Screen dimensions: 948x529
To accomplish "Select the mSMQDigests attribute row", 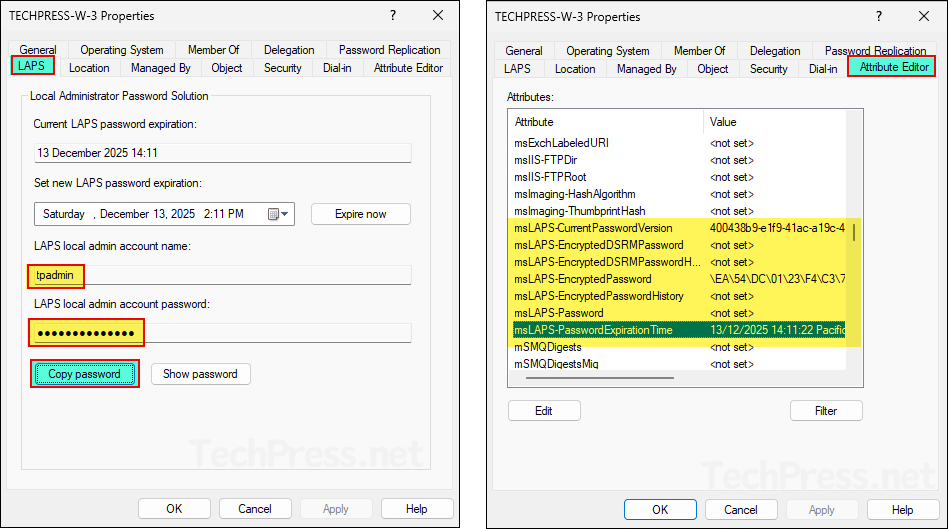I will (x=679, y=347).
